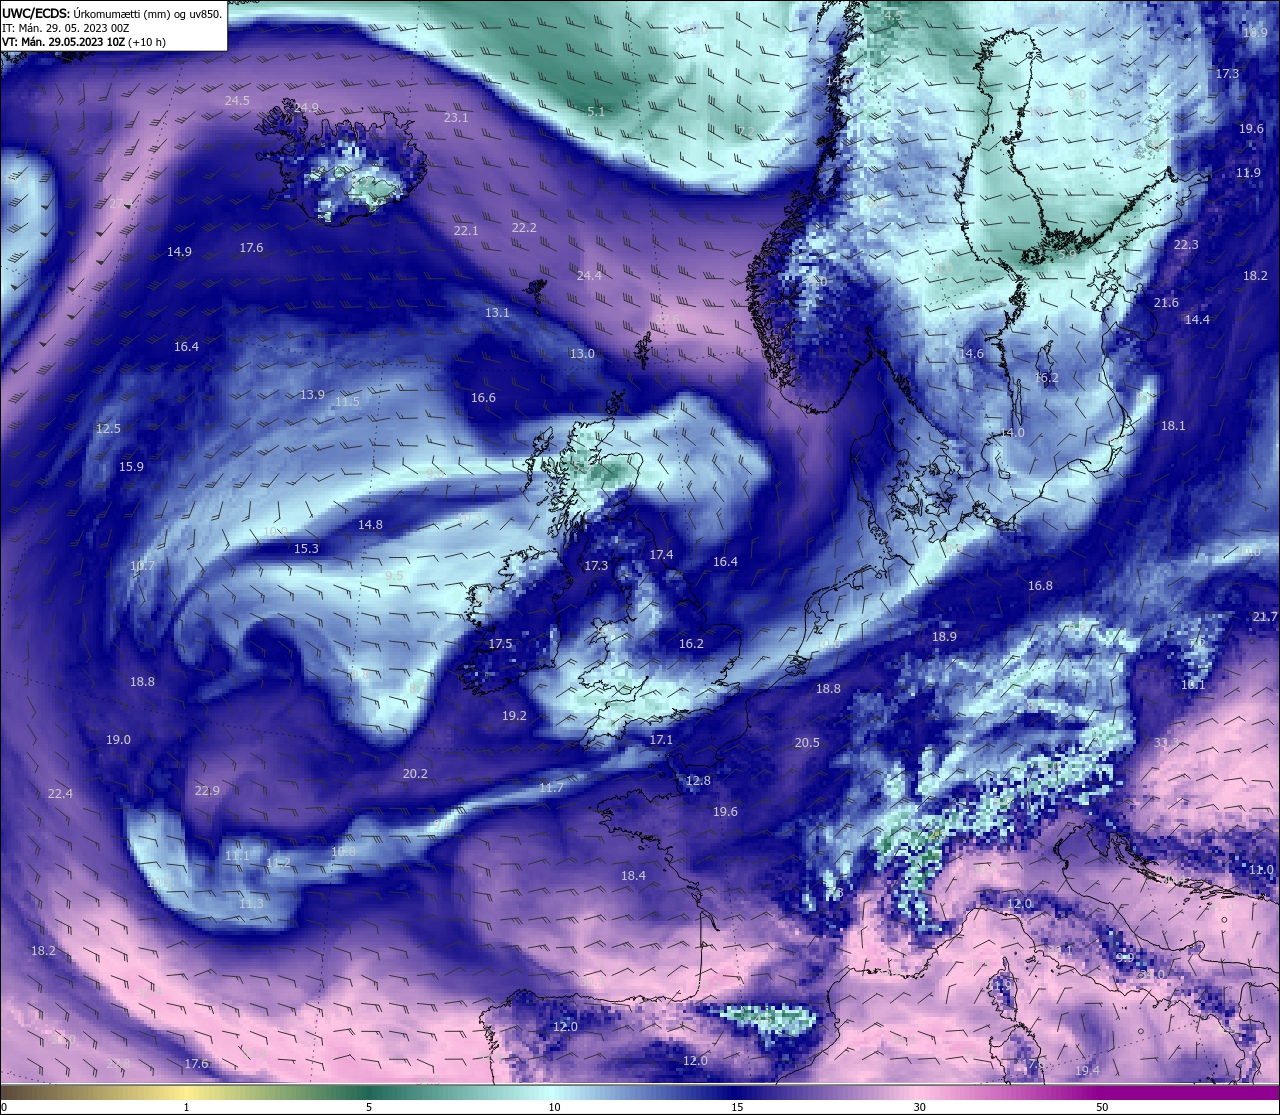Image resolution: width=1280 pixels, height=1115 pixels.
Task: Click the 20.2 map value
Action: (x=415, y=773)
